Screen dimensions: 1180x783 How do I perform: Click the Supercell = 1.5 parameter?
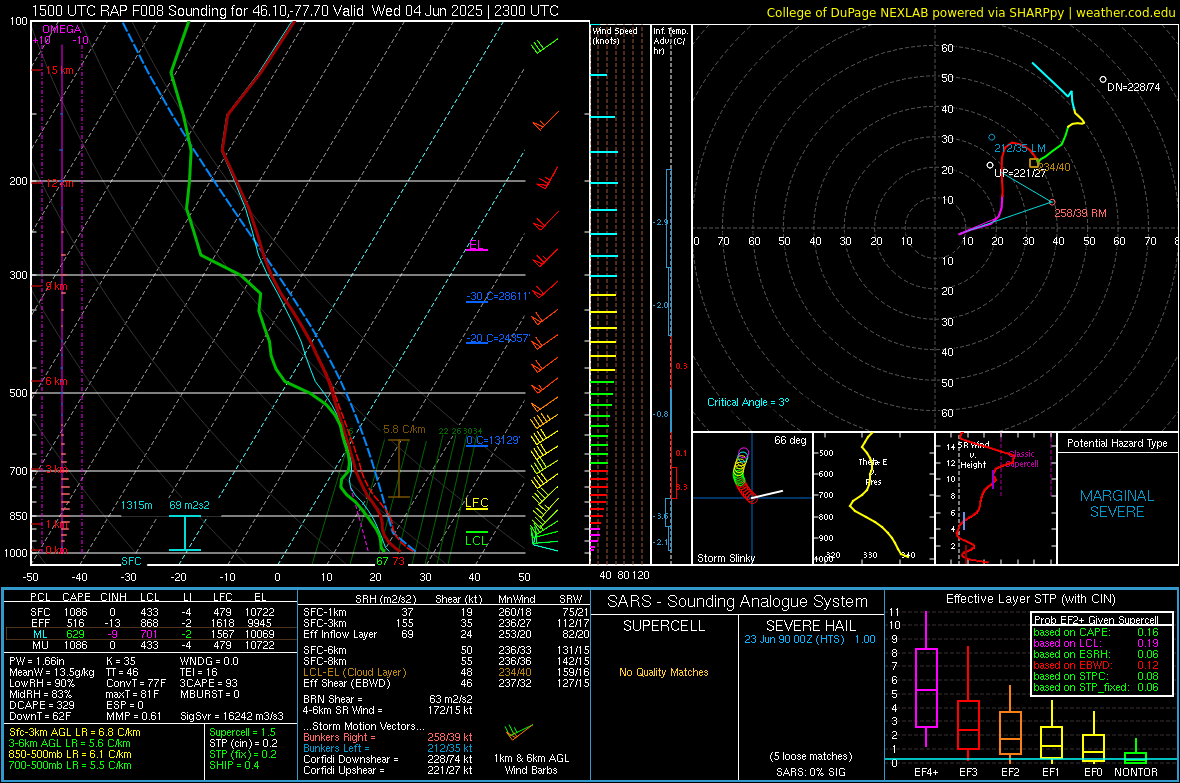pyautogui.click(x=242, y=732)
